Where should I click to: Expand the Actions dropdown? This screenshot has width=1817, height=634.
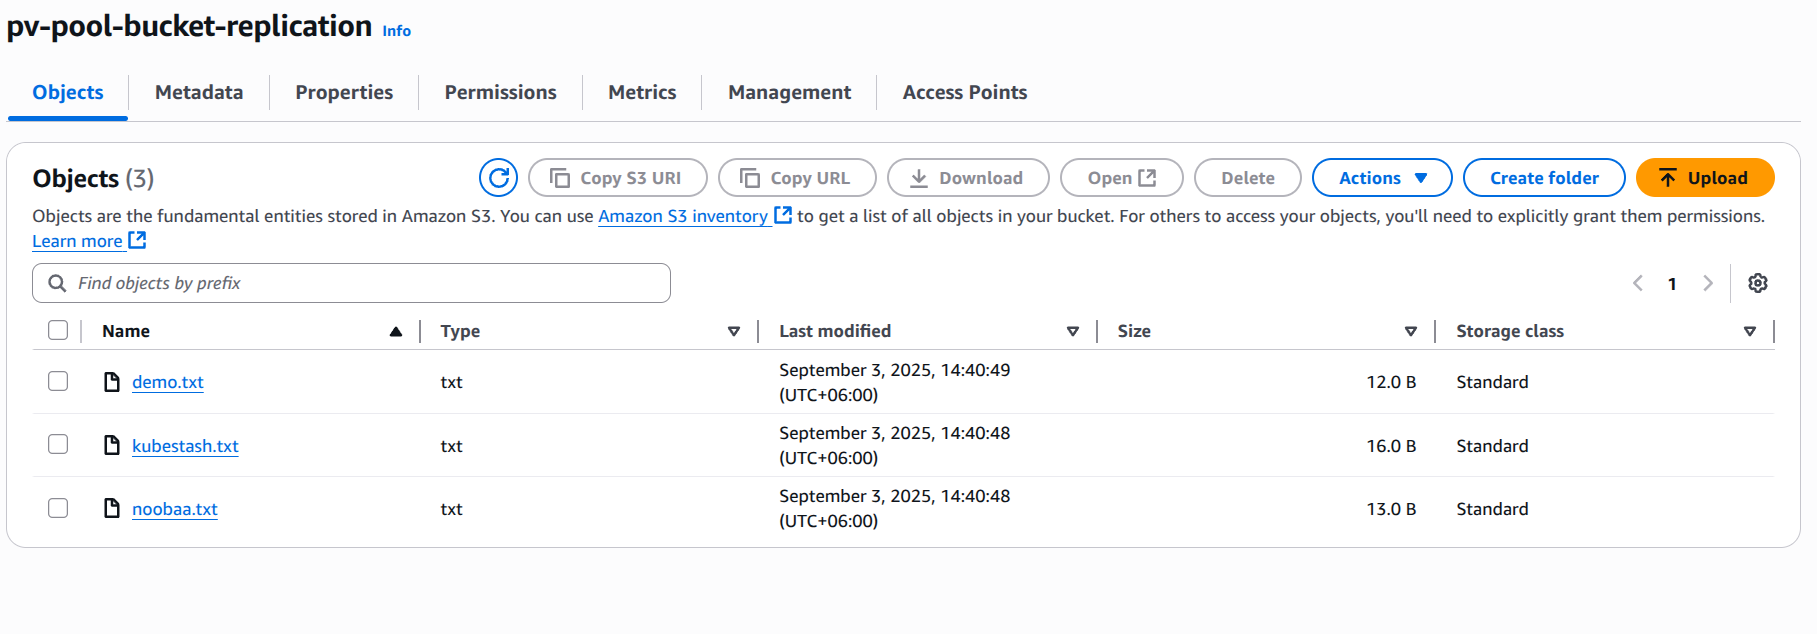tap(1381, 178)
